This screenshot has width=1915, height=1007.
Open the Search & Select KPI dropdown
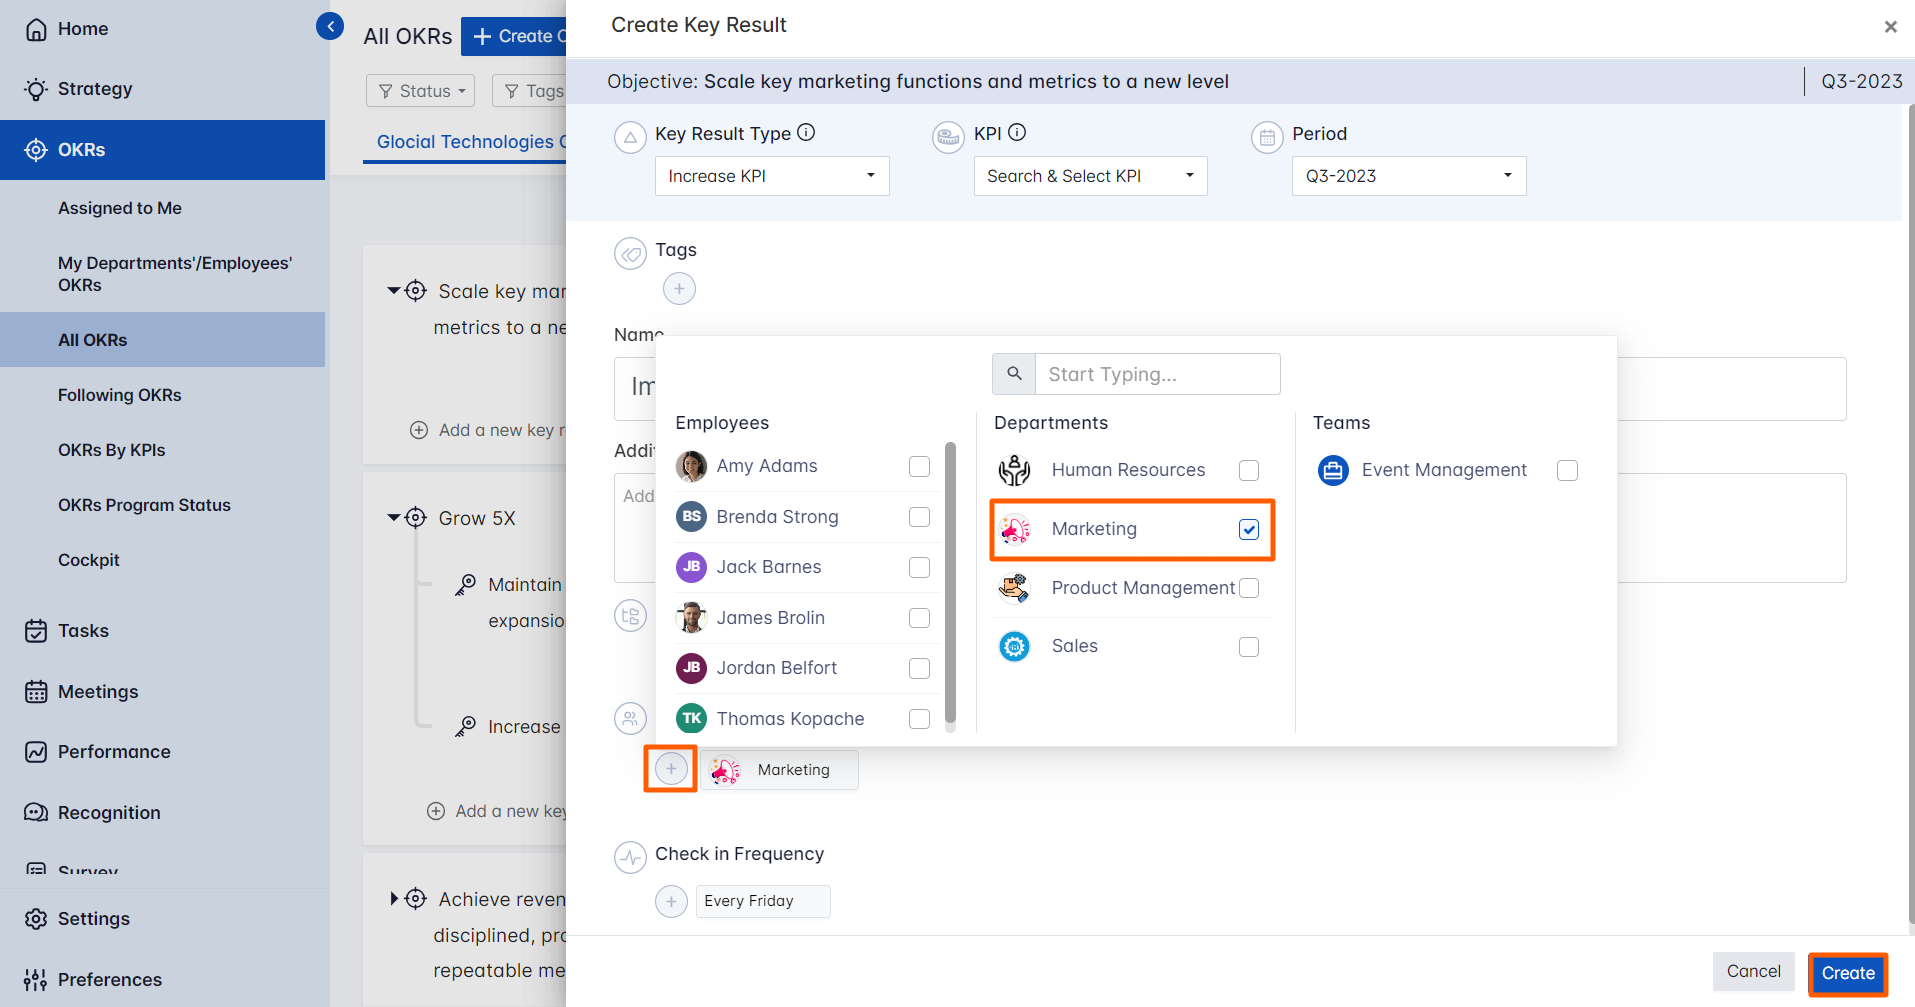pyautogui.click(x=1090, y=176)
